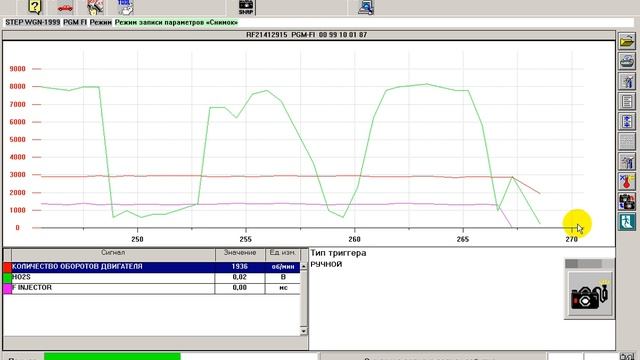
Task: Click the dual camera snapshot icon in sidebar
Action: 627,201
